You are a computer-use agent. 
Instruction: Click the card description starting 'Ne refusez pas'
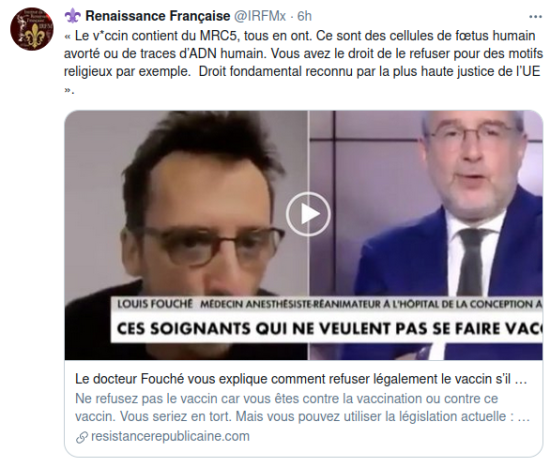(x=302, y=407)
